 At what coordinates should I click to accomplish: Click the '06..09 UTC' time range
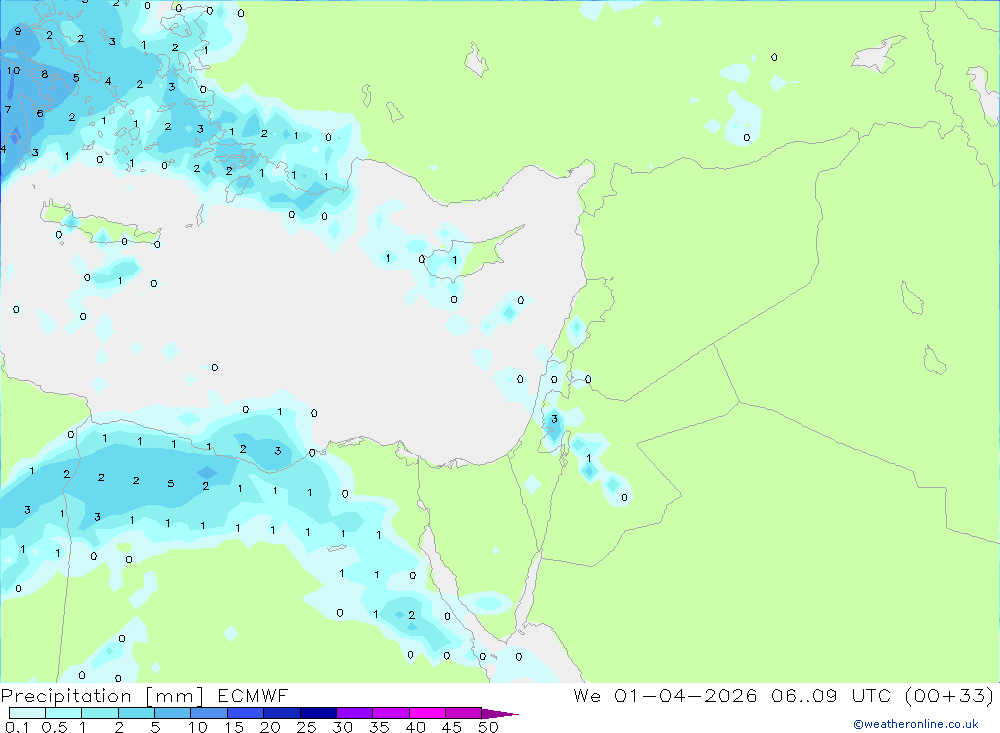830,696
